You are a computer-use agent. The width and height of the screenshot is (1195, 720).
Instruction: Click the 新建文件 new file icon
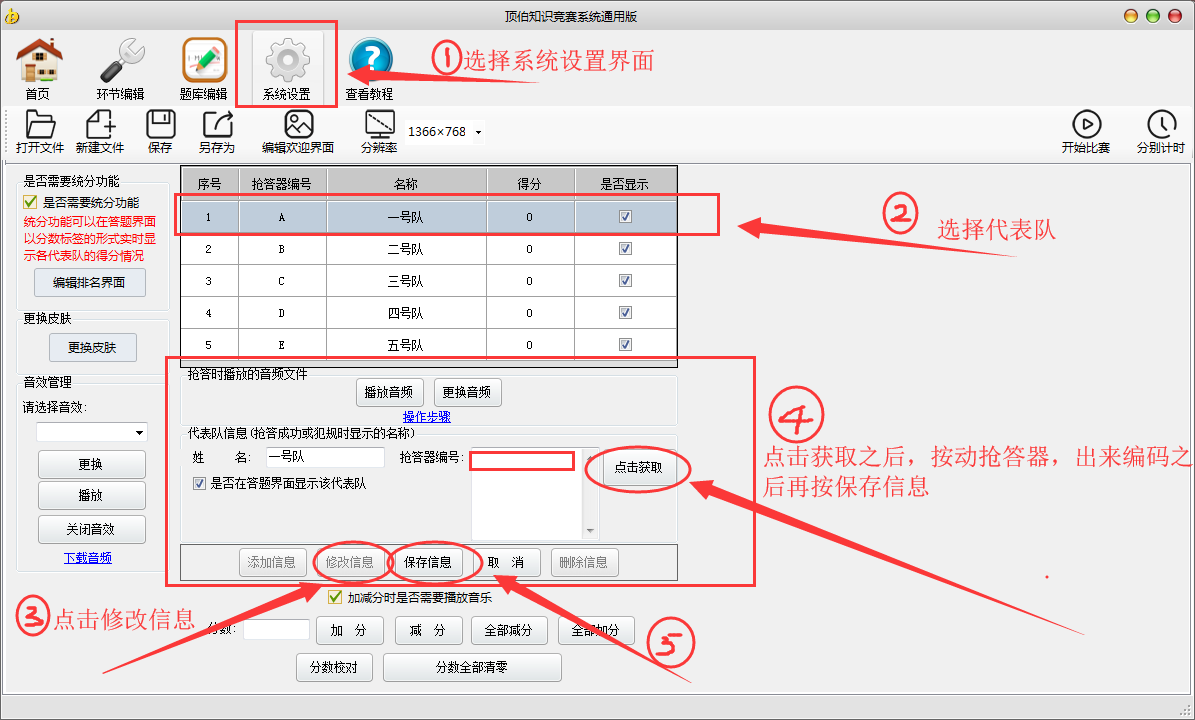(100, 125)
